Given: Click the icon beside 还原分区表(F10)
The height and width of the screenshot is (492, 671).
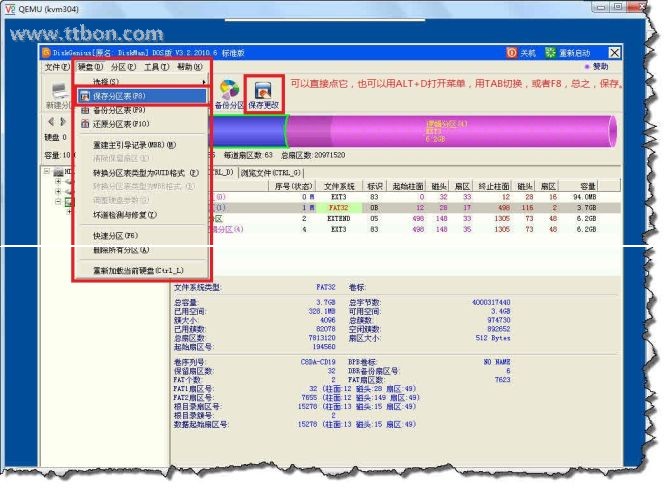Looking at the screenshot, I should point(85,124).
